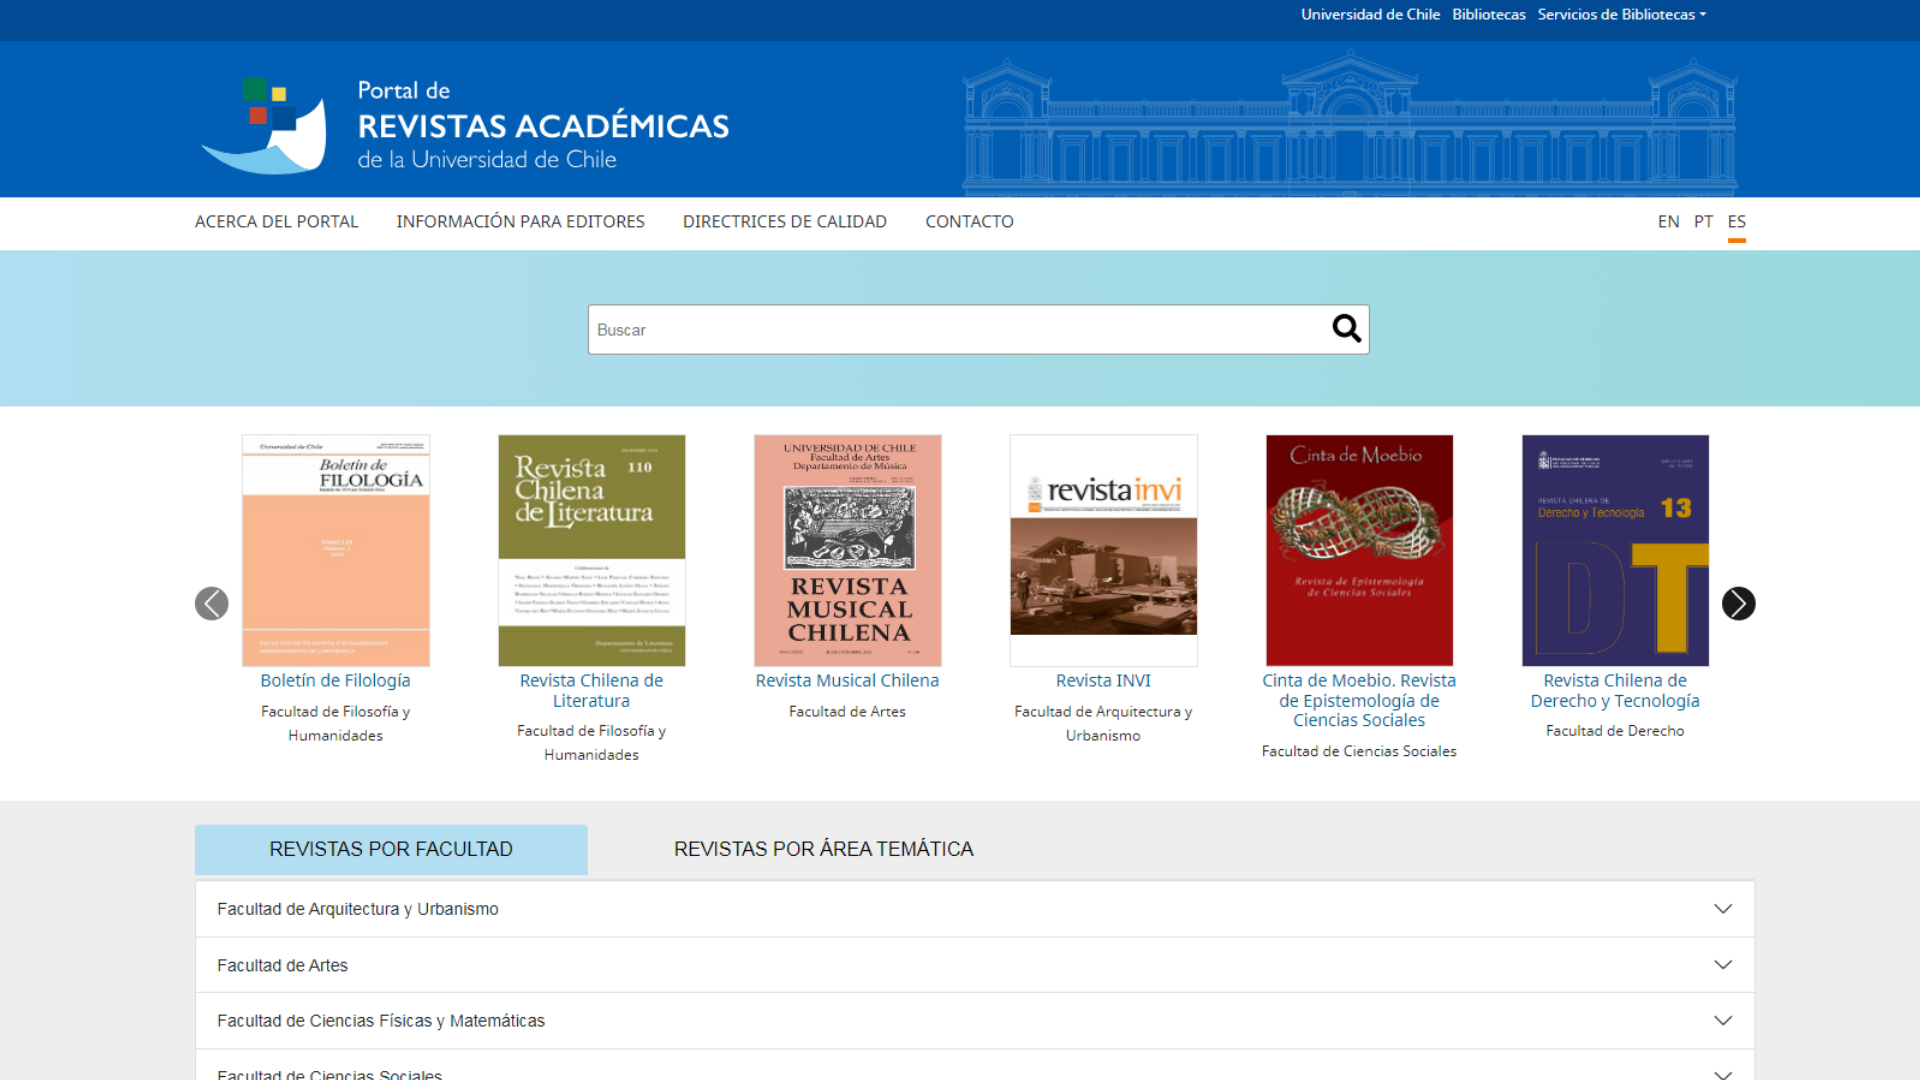1920x1080 pixels.
Task: Click Cinta de Moebio title link
Action: coord(1359,700)
